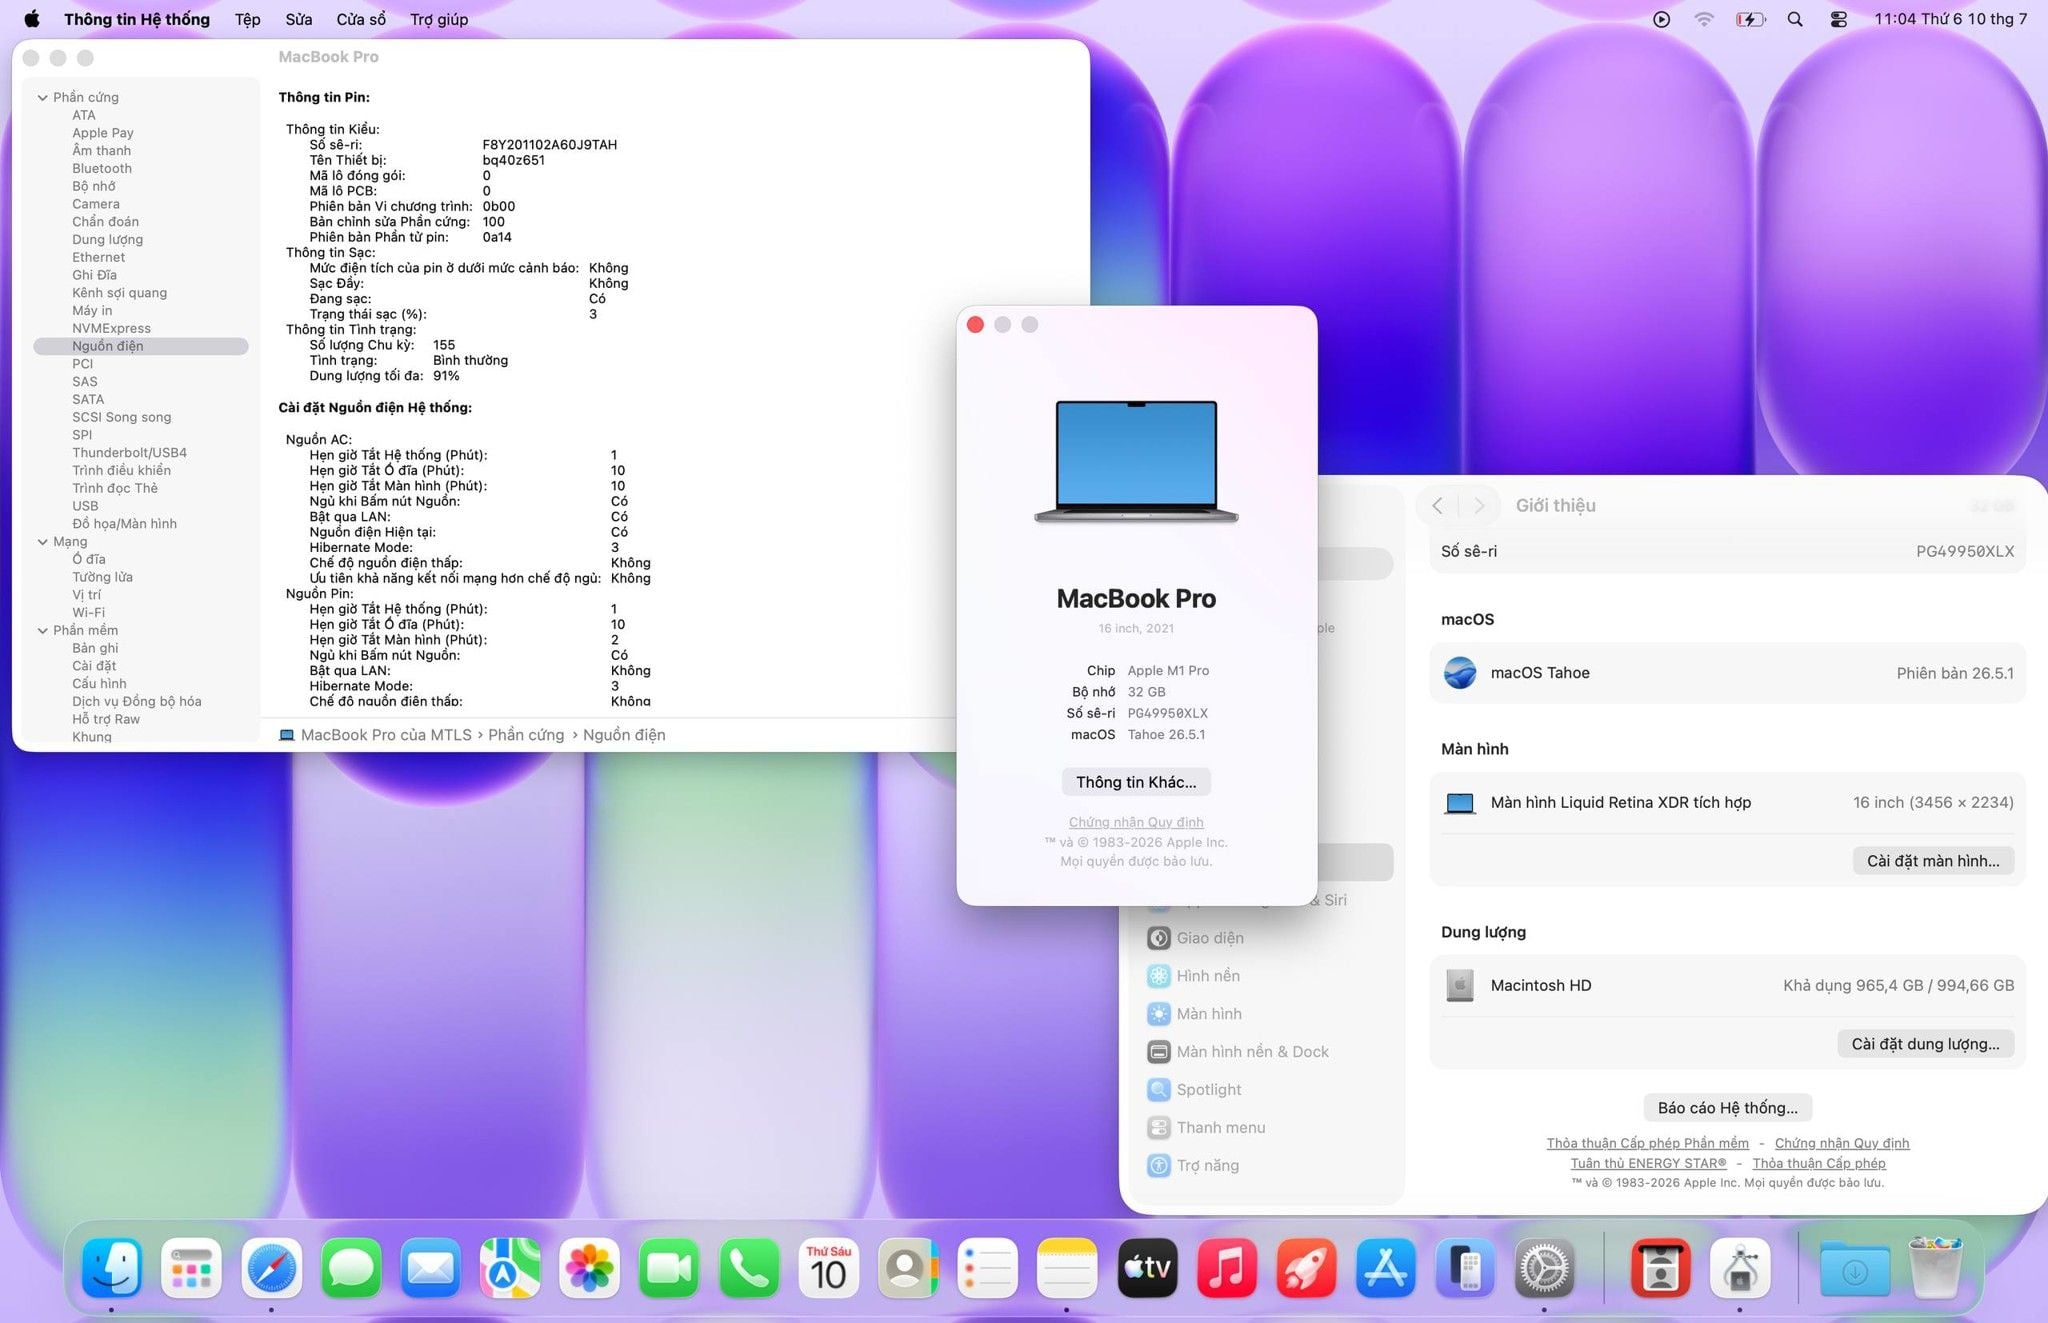Open Spotlight in System Settings sidebar

1209,1090
